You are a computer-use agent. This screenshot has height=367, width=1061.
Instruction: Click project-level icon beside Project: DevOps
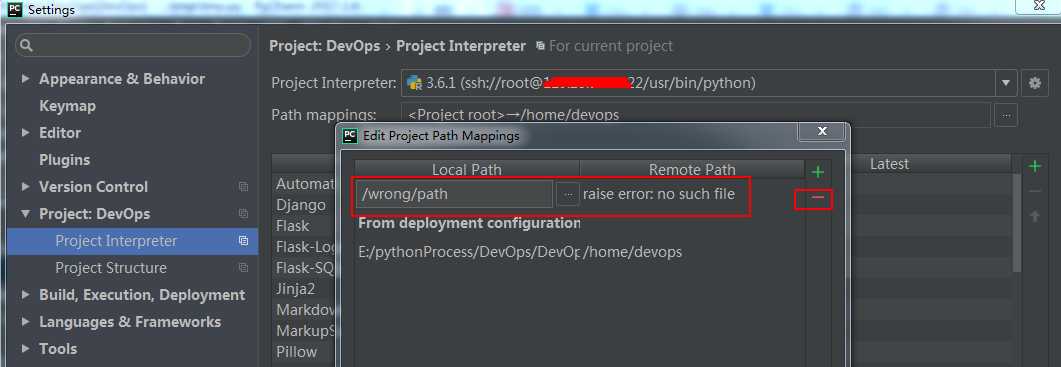tap(244, 214)
